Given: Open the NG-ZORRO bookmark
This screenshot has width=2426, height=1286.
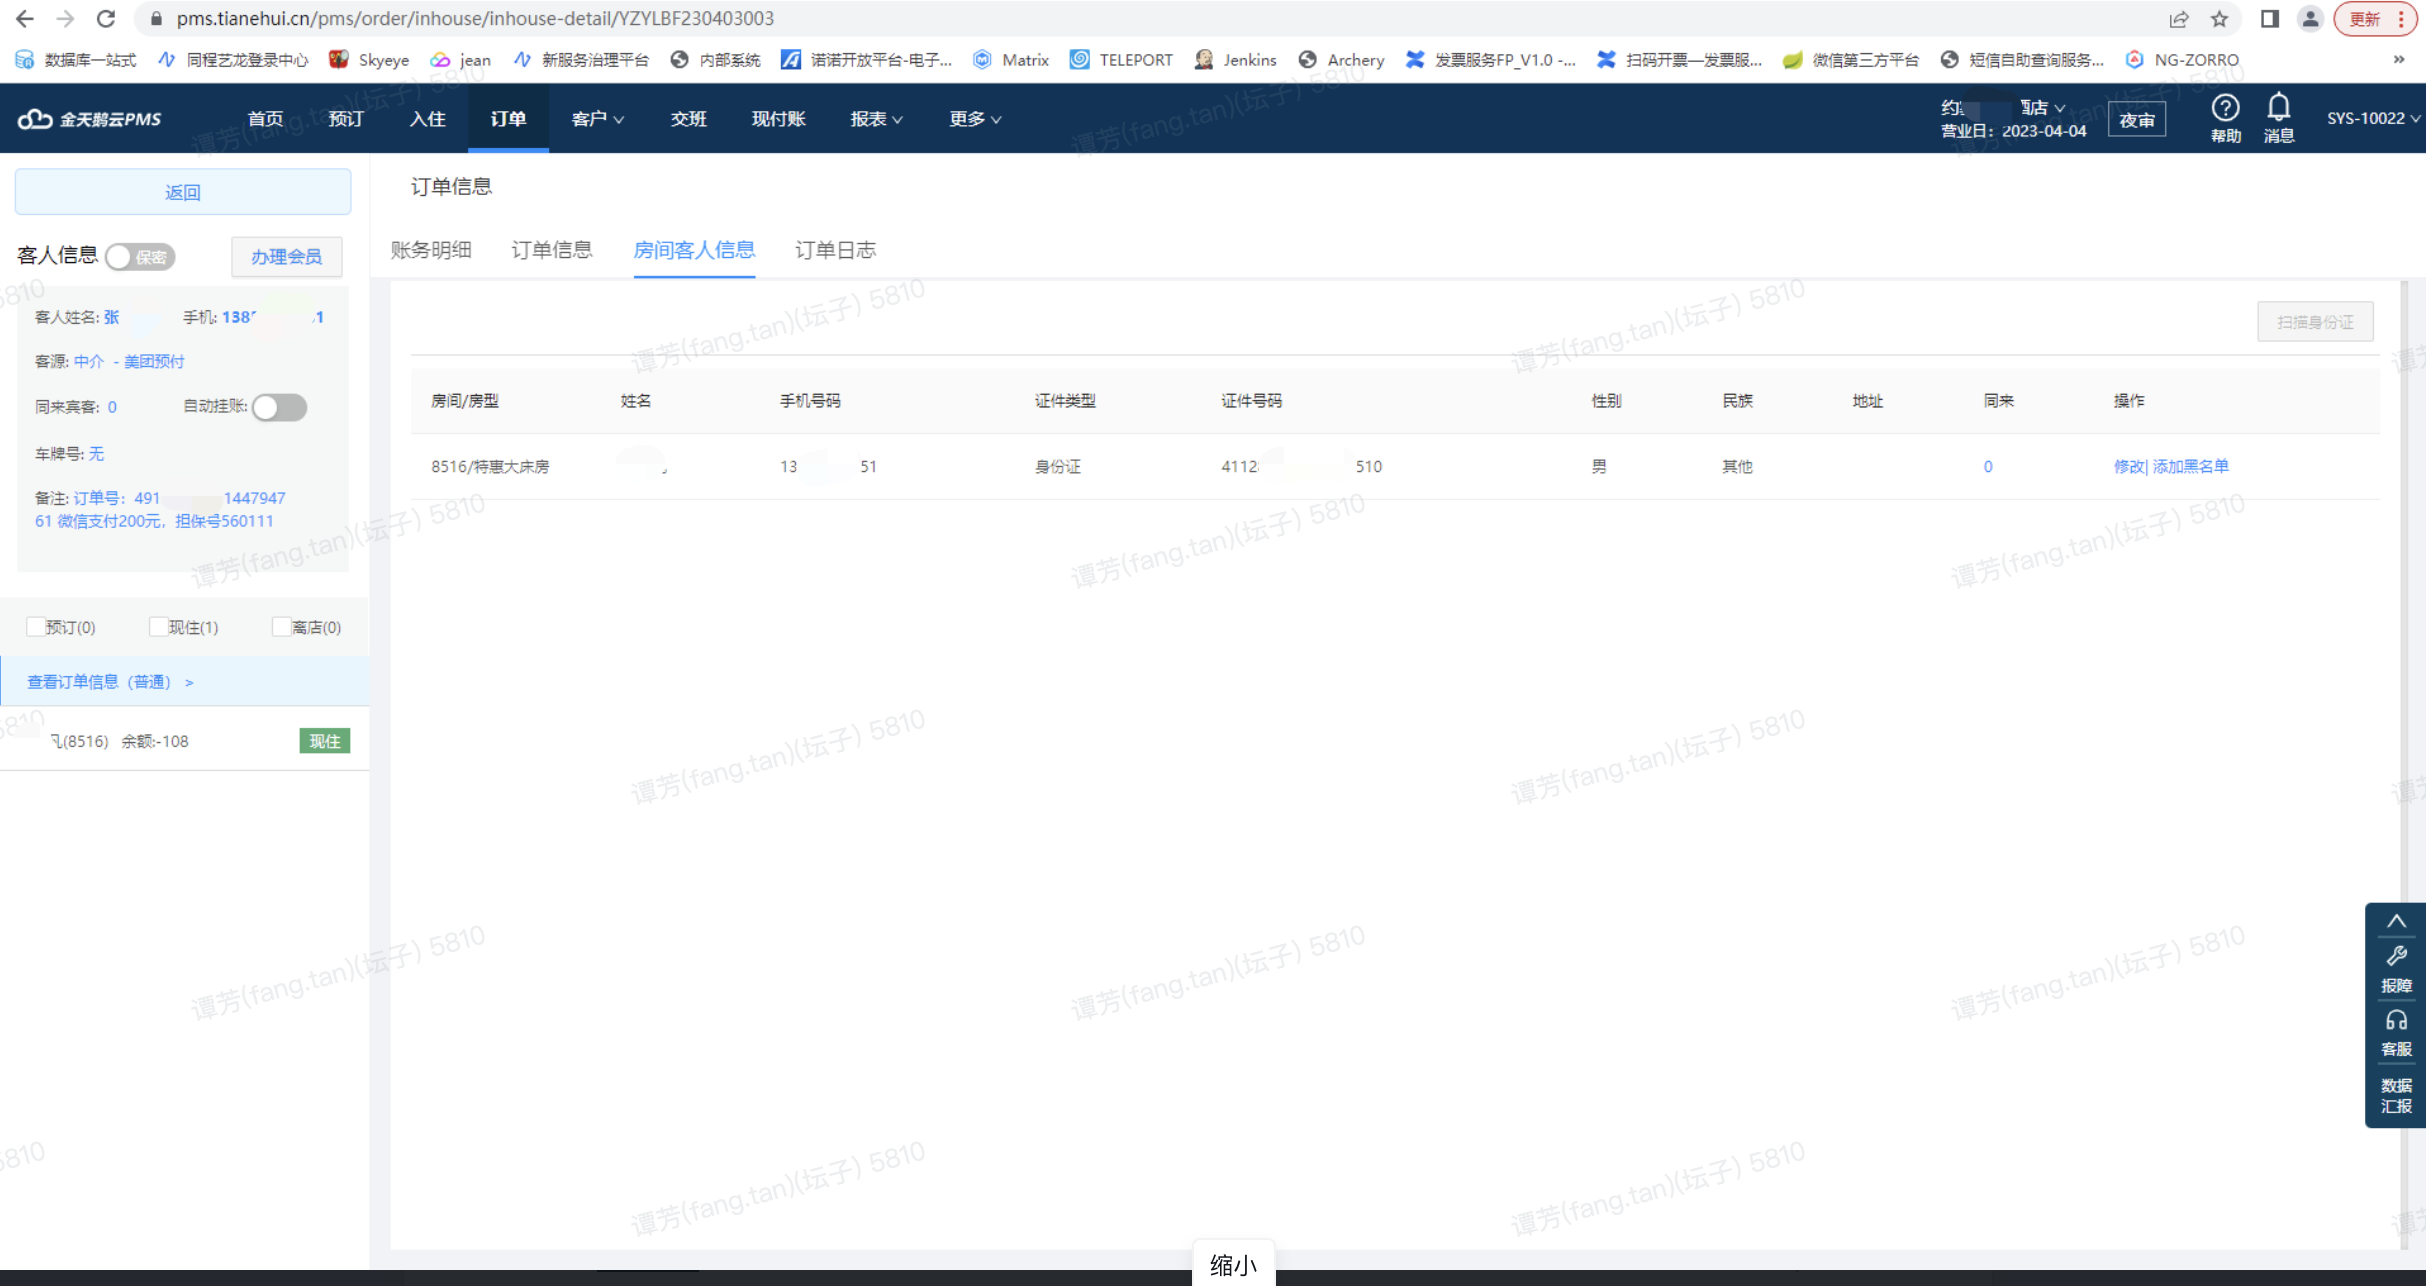Looking at the screenshot, I should point(2182,60).
